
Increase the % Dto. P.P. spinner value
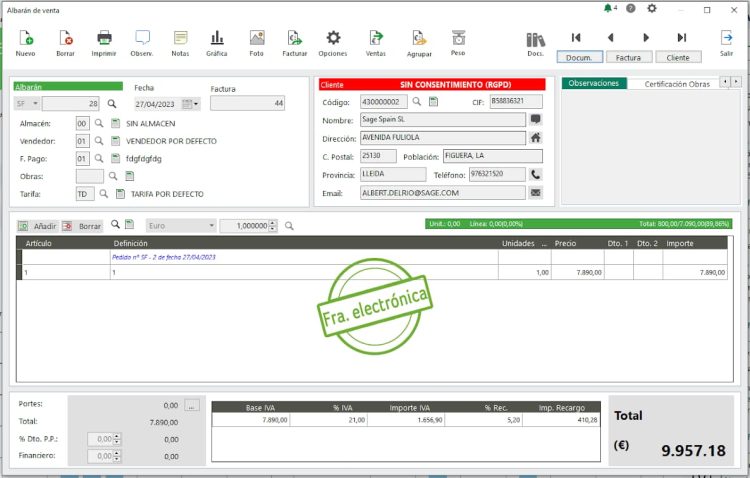point(120,436)
